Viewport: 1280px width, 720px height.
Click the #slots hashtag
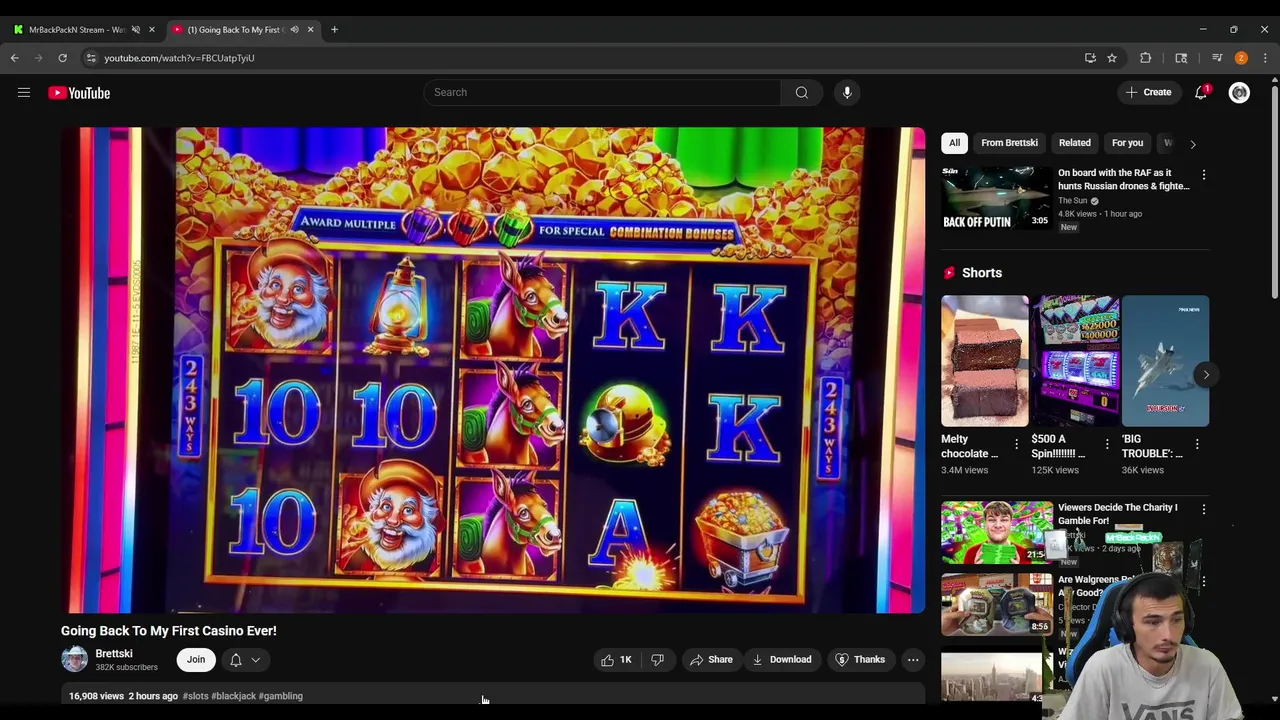coord(195,696)
